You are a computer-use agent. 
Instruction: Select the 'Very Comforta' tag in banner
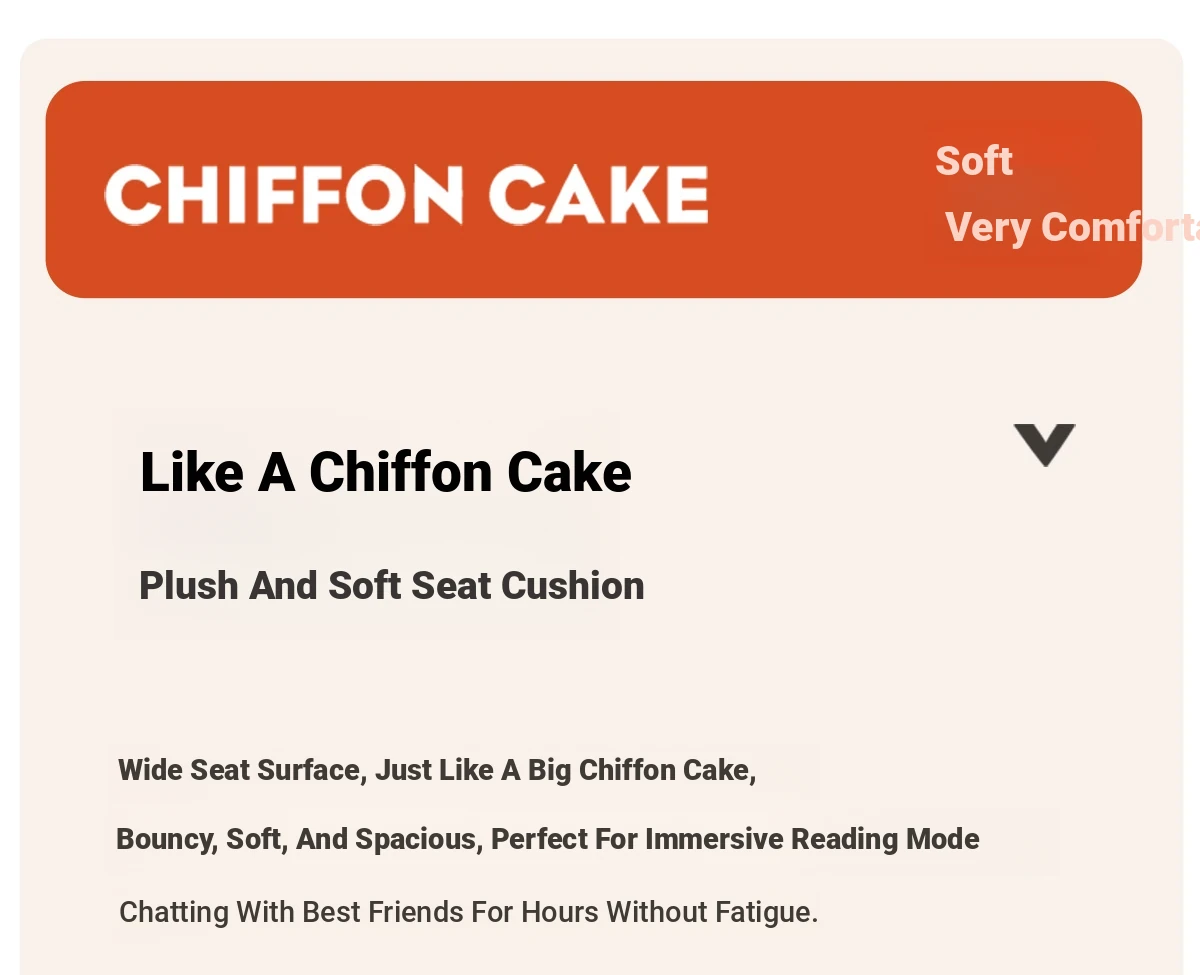click(x=1072, y=228)
